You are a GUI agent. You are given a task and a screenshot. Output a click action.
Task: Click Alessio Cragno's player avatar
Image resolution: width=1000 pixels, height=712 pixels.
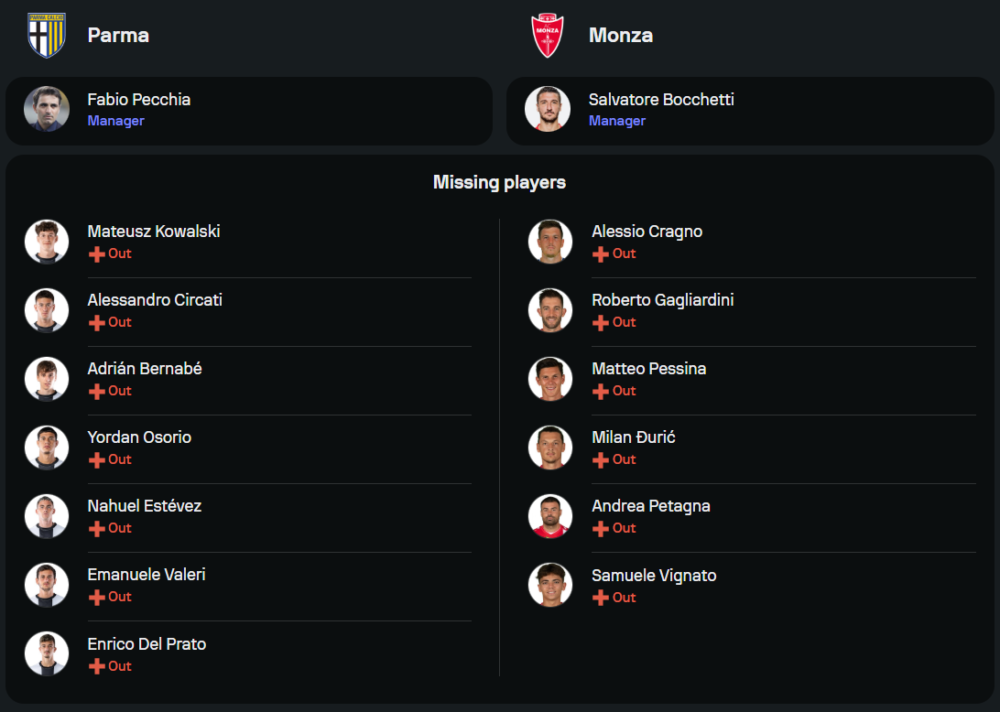coord(551,242)
